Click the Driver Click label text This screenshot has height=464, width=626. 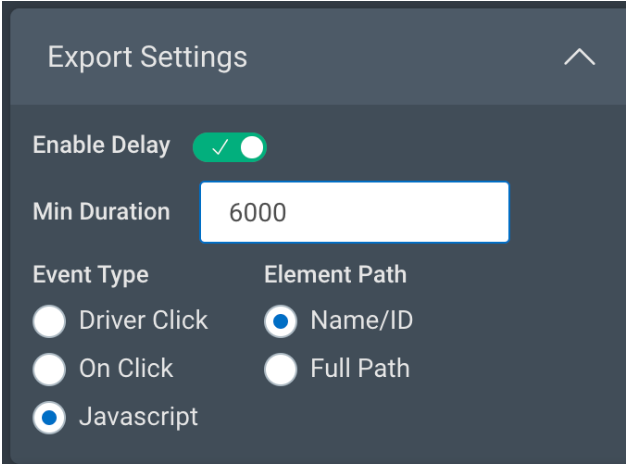143,321
